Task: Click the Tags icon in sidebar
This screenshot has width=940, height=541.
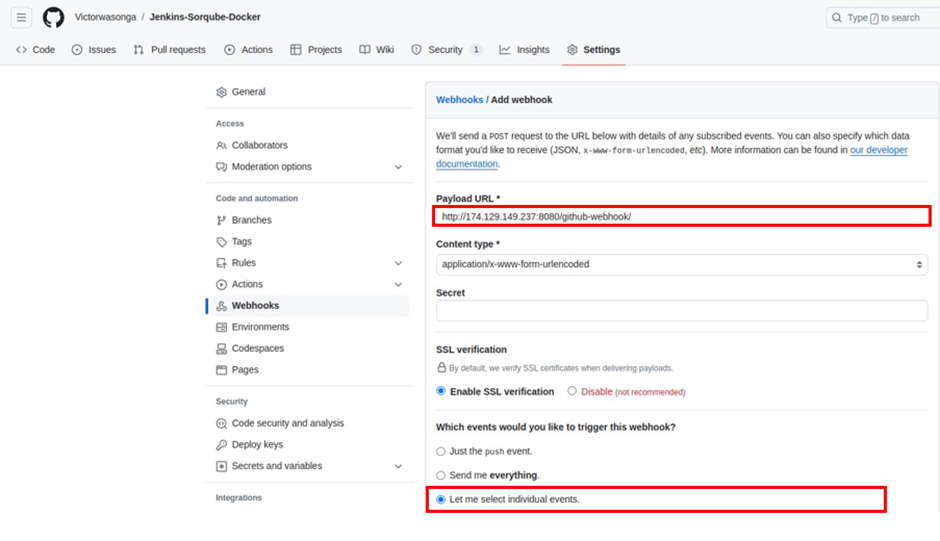Action: click(x=221, y=242)
